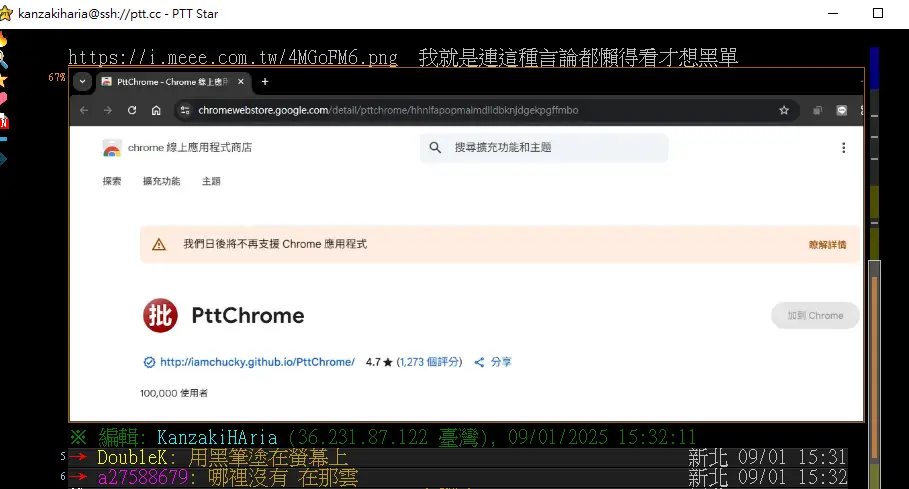Viewport: 909px width, 489px height.
Task: Click the share icon next to 分享
Action: pyautogui.click(x=479, y=362)
